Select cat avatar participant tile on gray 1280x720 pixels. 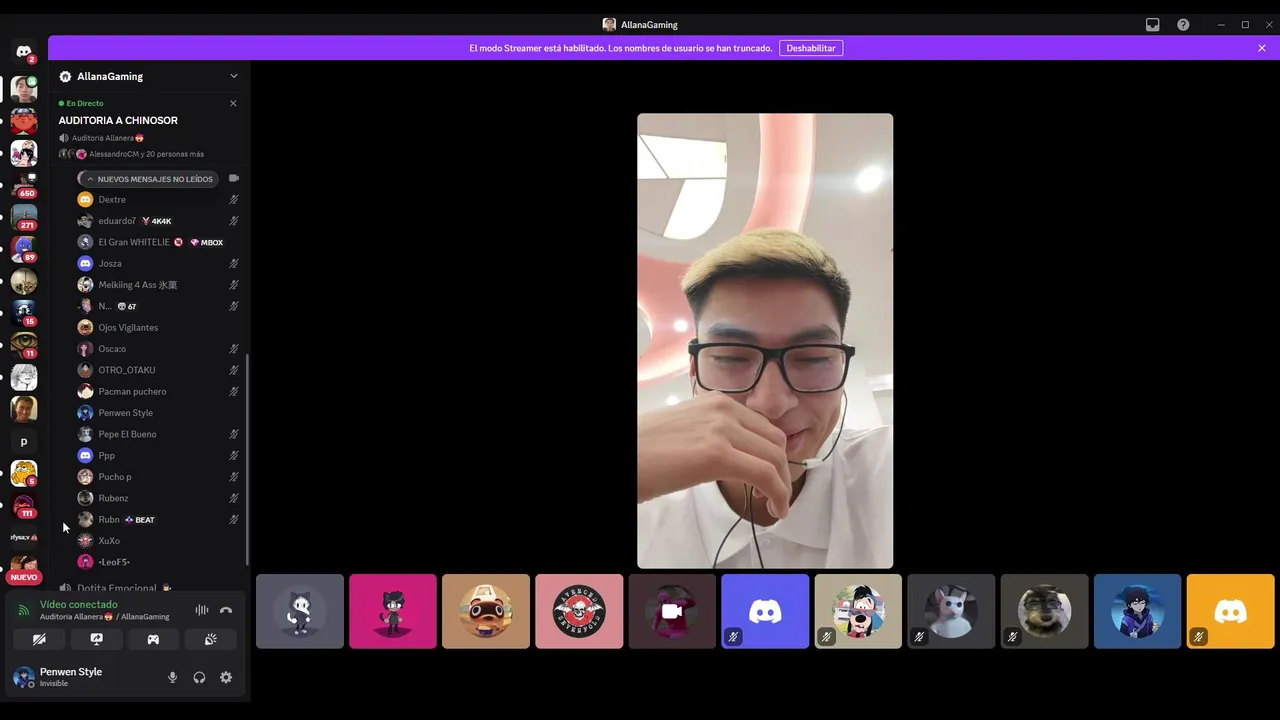click(300, 611)
